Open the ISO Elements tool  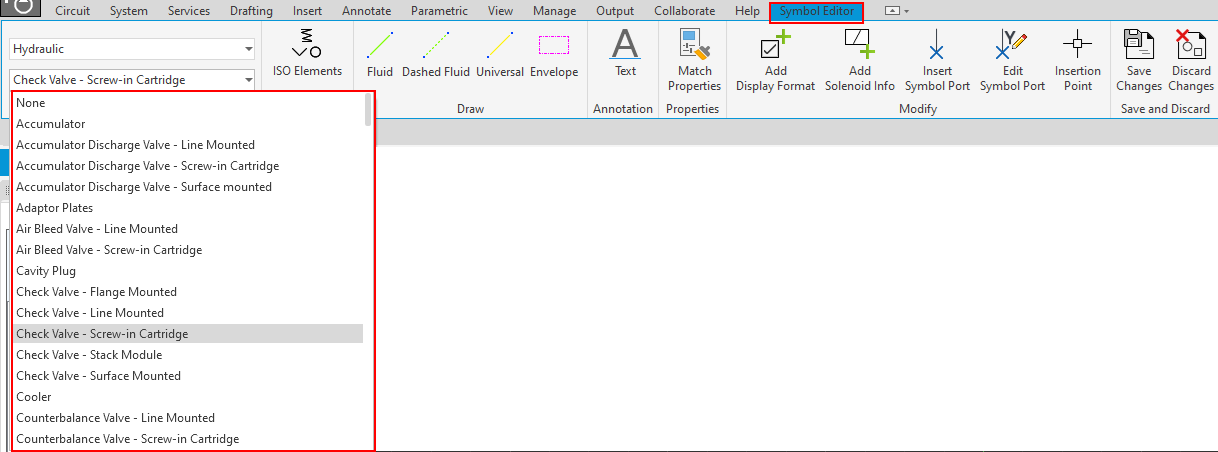(x=307, y=53)
